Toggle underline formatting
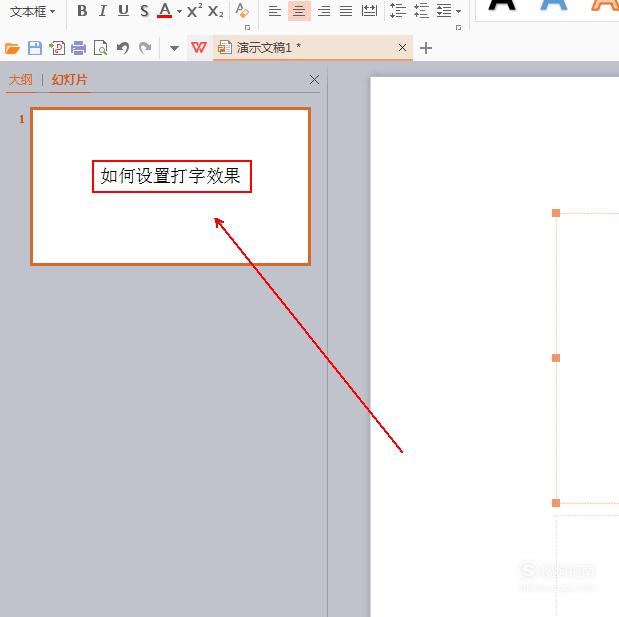The image size is (619, 617). [124, 11]
